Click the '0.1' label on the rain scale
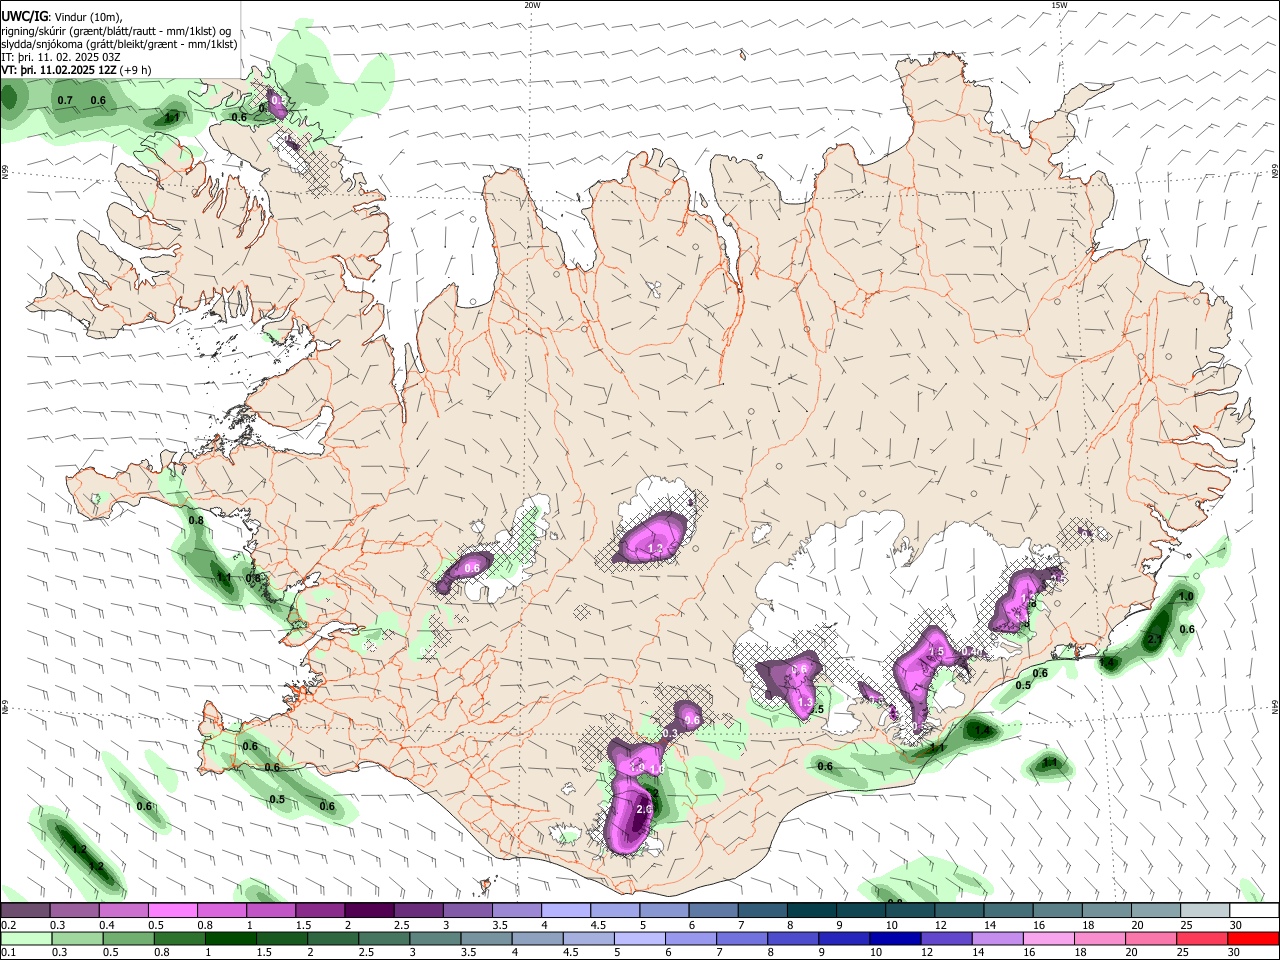Image resolution: width=1280 pixels, height=960 pixels. point(8,953)
